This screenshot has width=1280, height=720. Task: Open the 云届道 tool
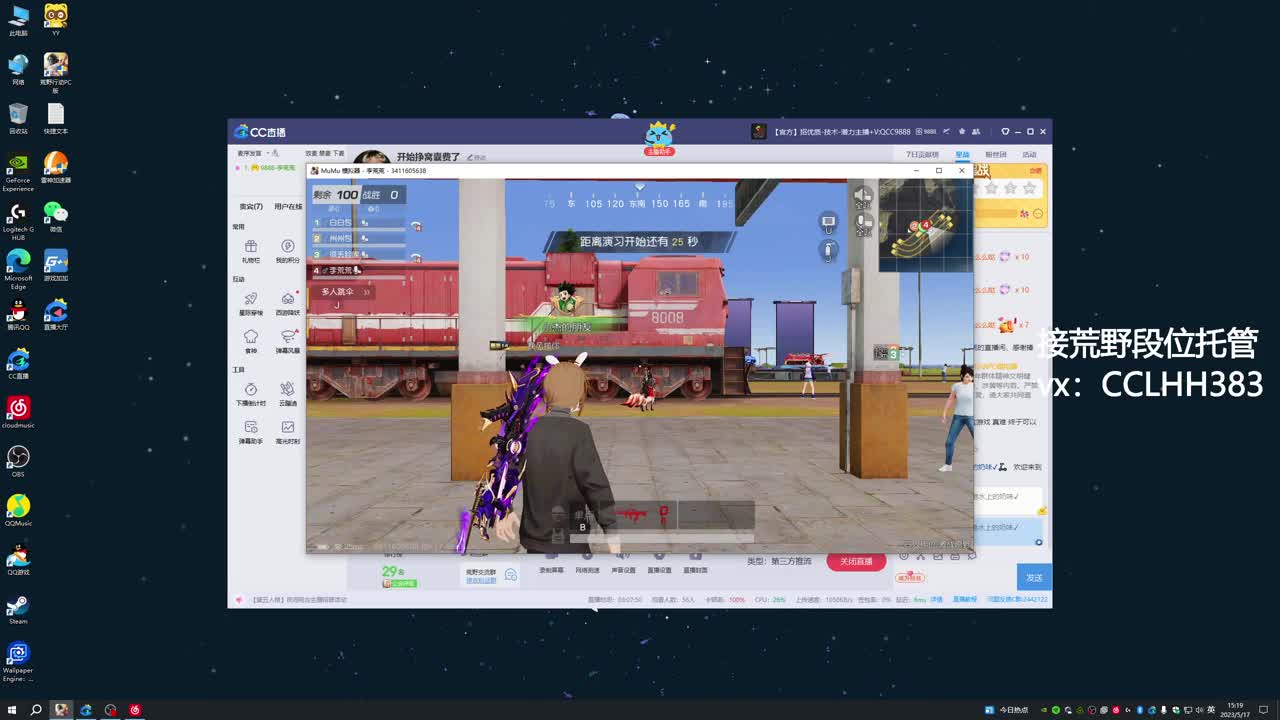click(x=288, y=393)
